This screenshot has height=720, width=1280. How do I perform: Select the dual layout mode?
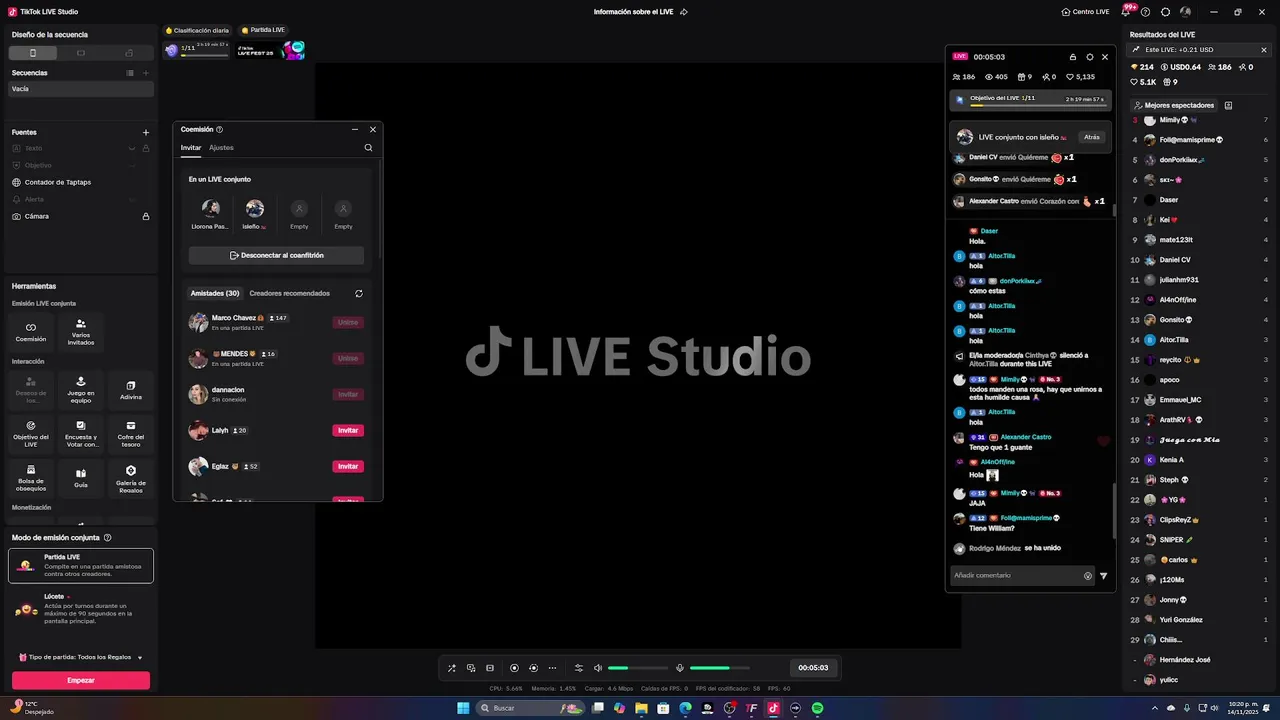[x=129, y=53]
